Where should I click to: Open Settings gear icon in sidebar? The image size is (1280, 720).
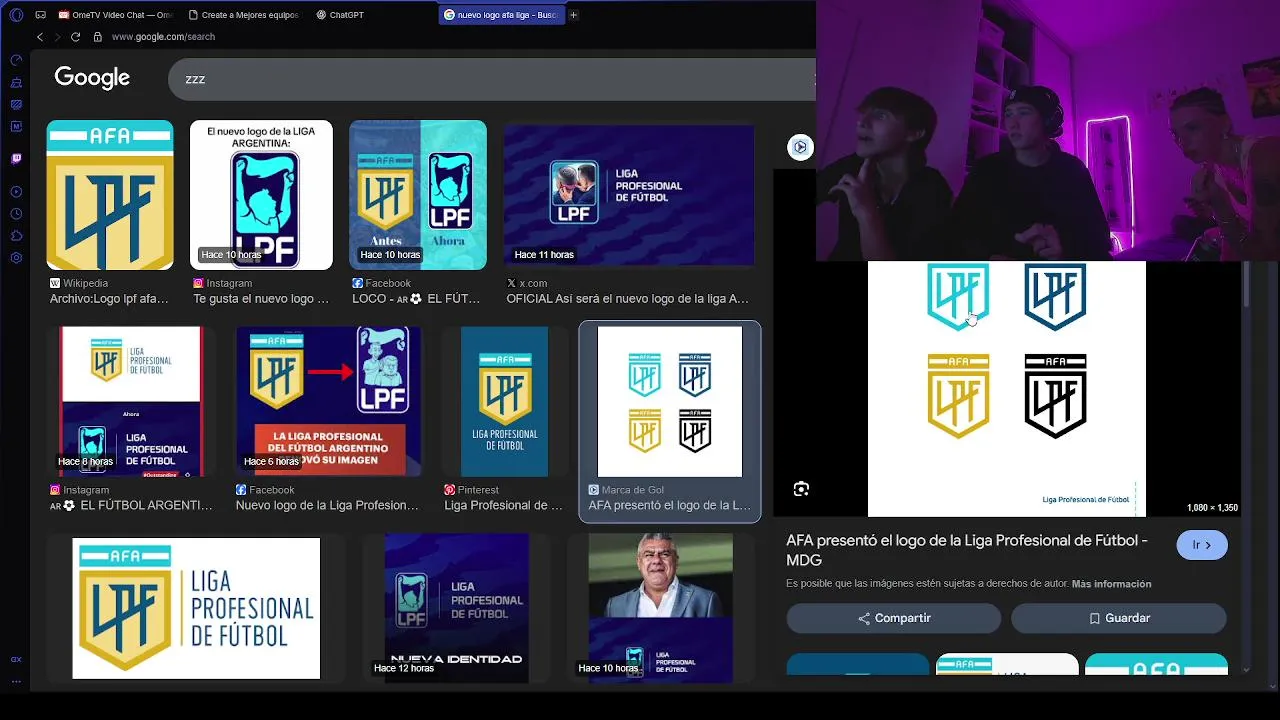(x=16, y=257)
